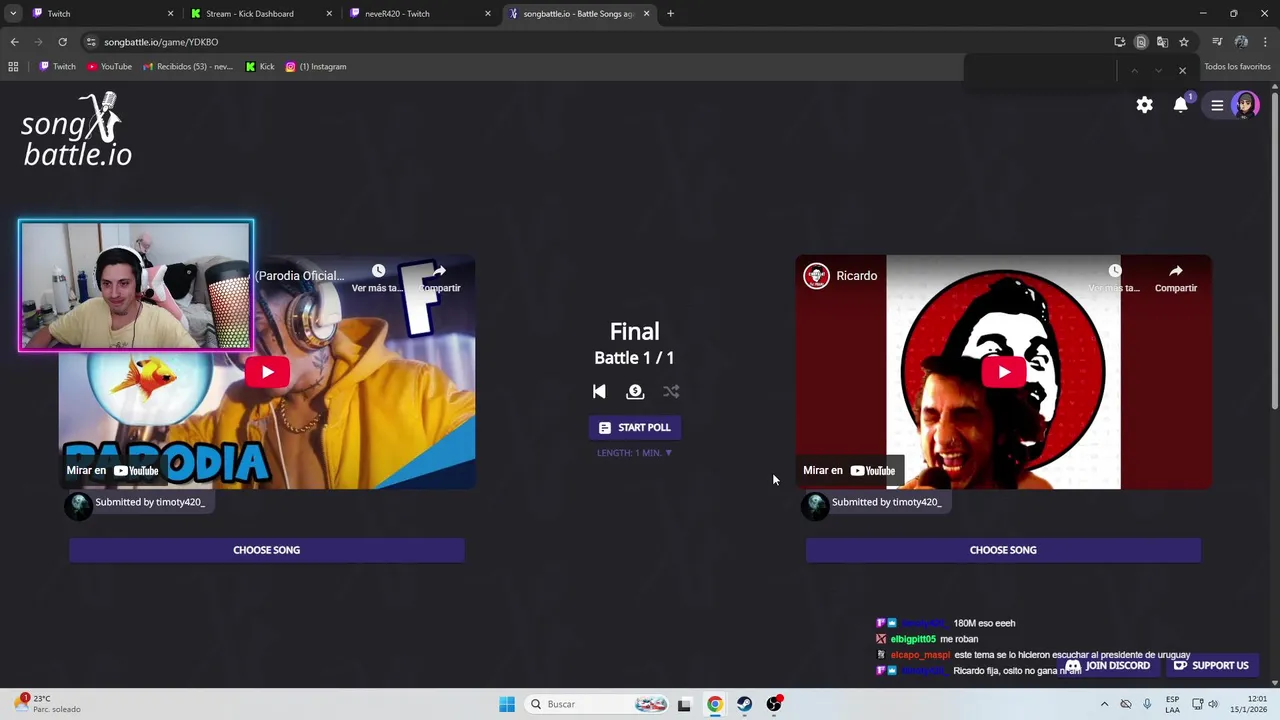
Task: Click the songbattle.io logo
Action: (76, 130)
